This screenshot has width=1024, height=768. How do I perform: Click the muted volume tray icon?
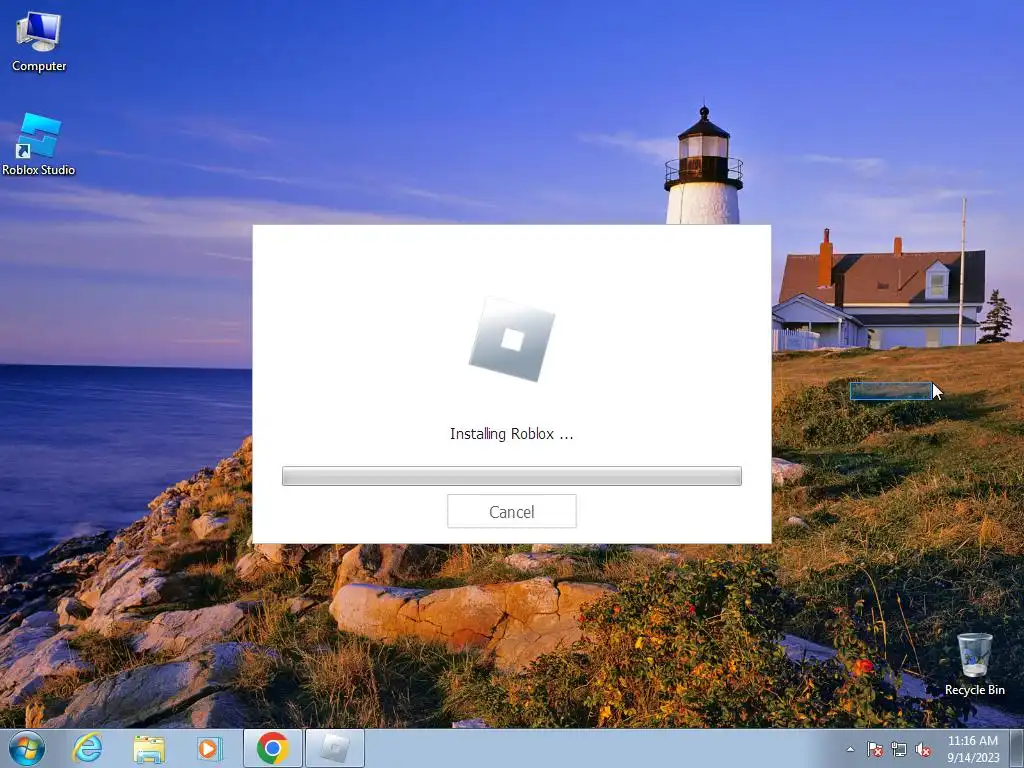[923, 749]
